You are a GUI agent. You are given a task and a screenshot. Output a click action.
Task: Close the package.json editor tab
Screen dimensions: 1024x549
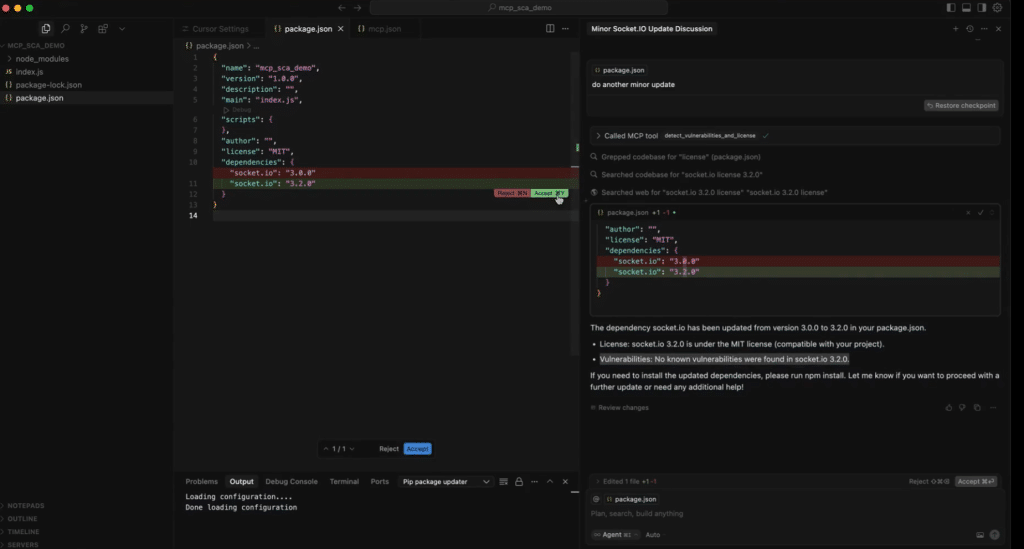340,29
